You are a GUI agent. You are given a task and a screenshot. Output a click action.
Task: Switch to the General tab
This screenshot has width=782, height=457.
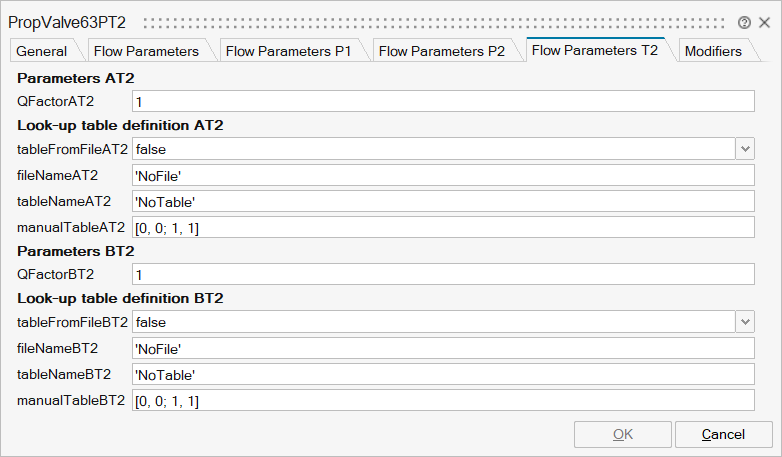coord(42,51)
